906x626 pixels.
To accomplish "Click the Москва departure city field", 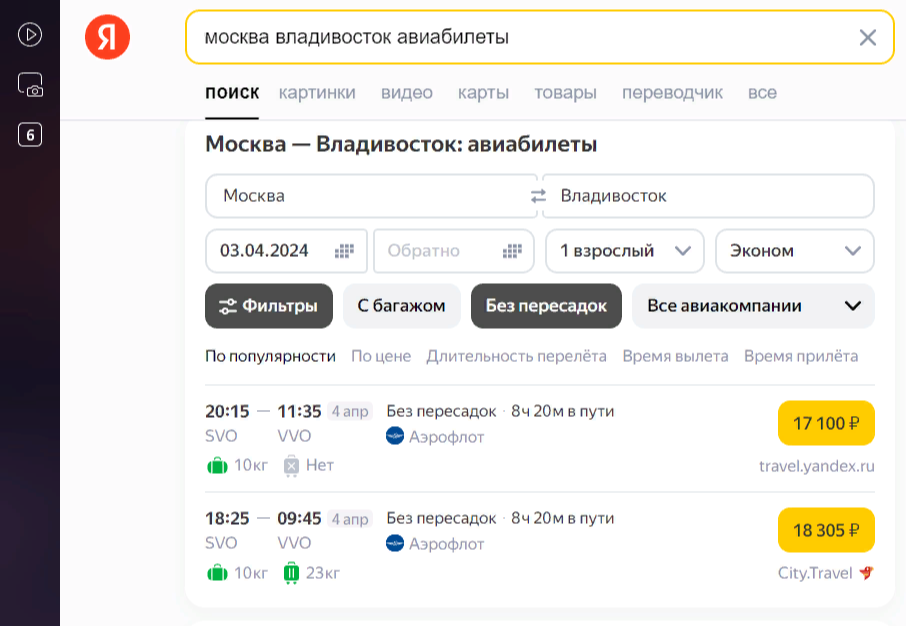I will [x=372, y=196].
